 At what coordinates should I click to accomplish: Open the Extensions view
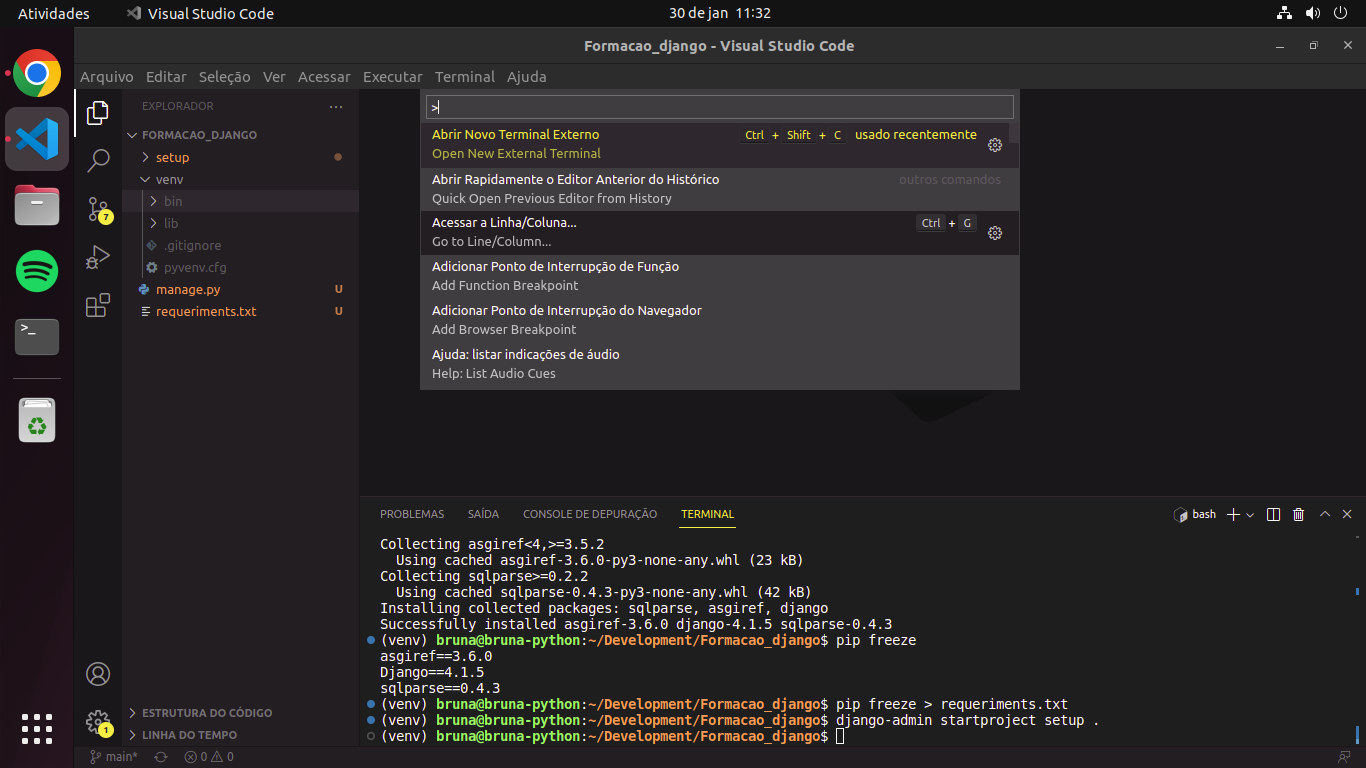[98, 305]
